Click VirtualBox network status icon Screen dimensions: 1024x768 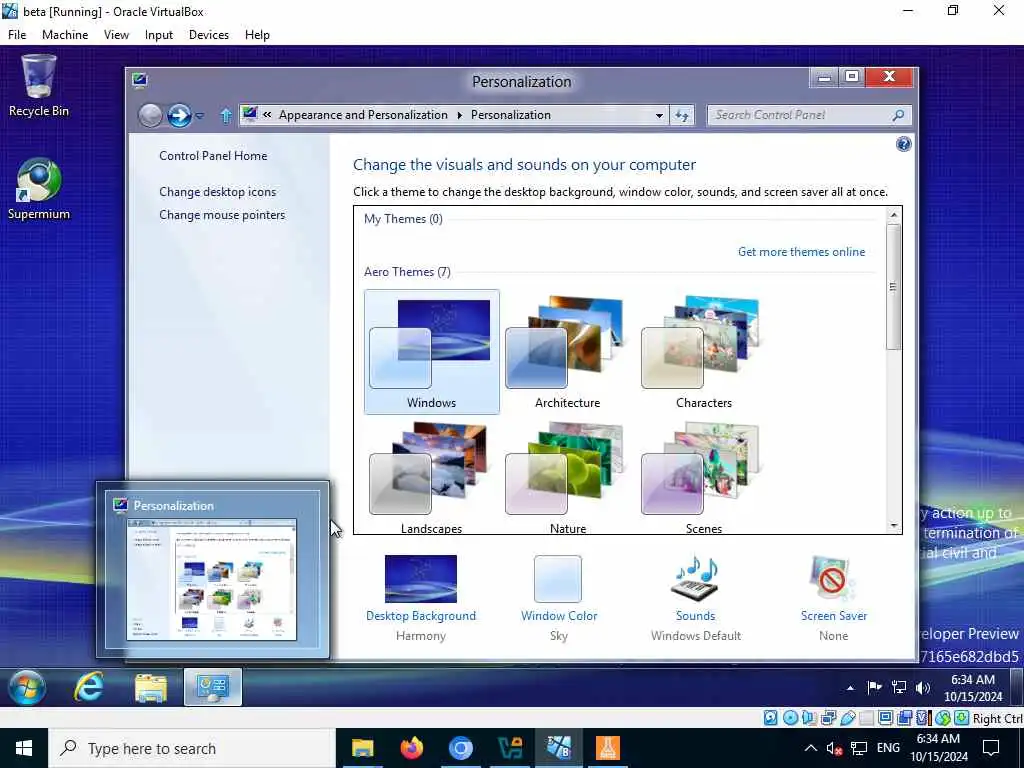(828, 718)
